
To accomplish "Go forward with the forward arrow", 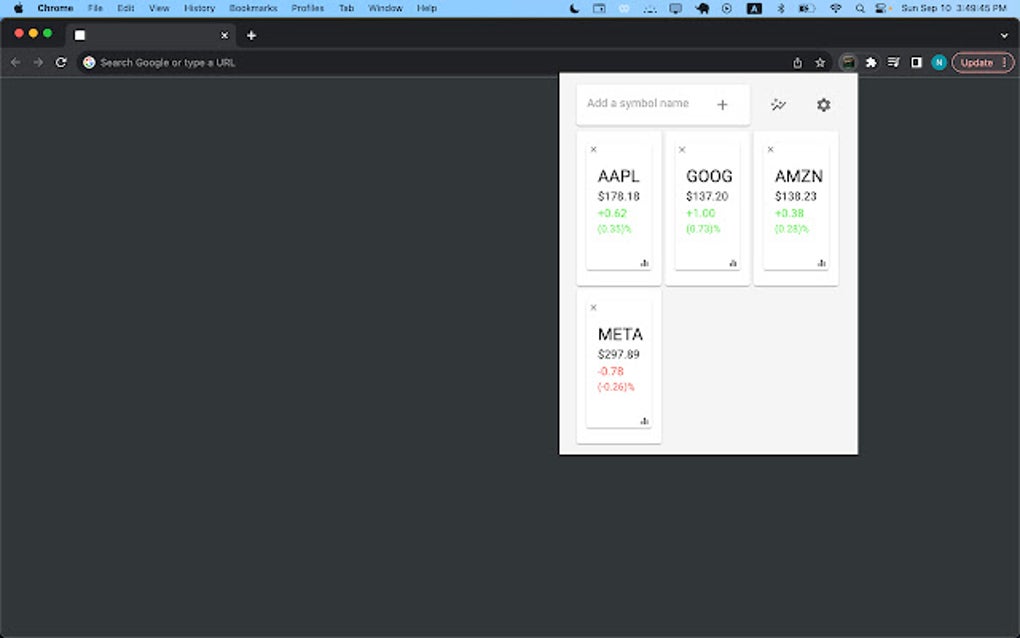I will tap(38, 62).
